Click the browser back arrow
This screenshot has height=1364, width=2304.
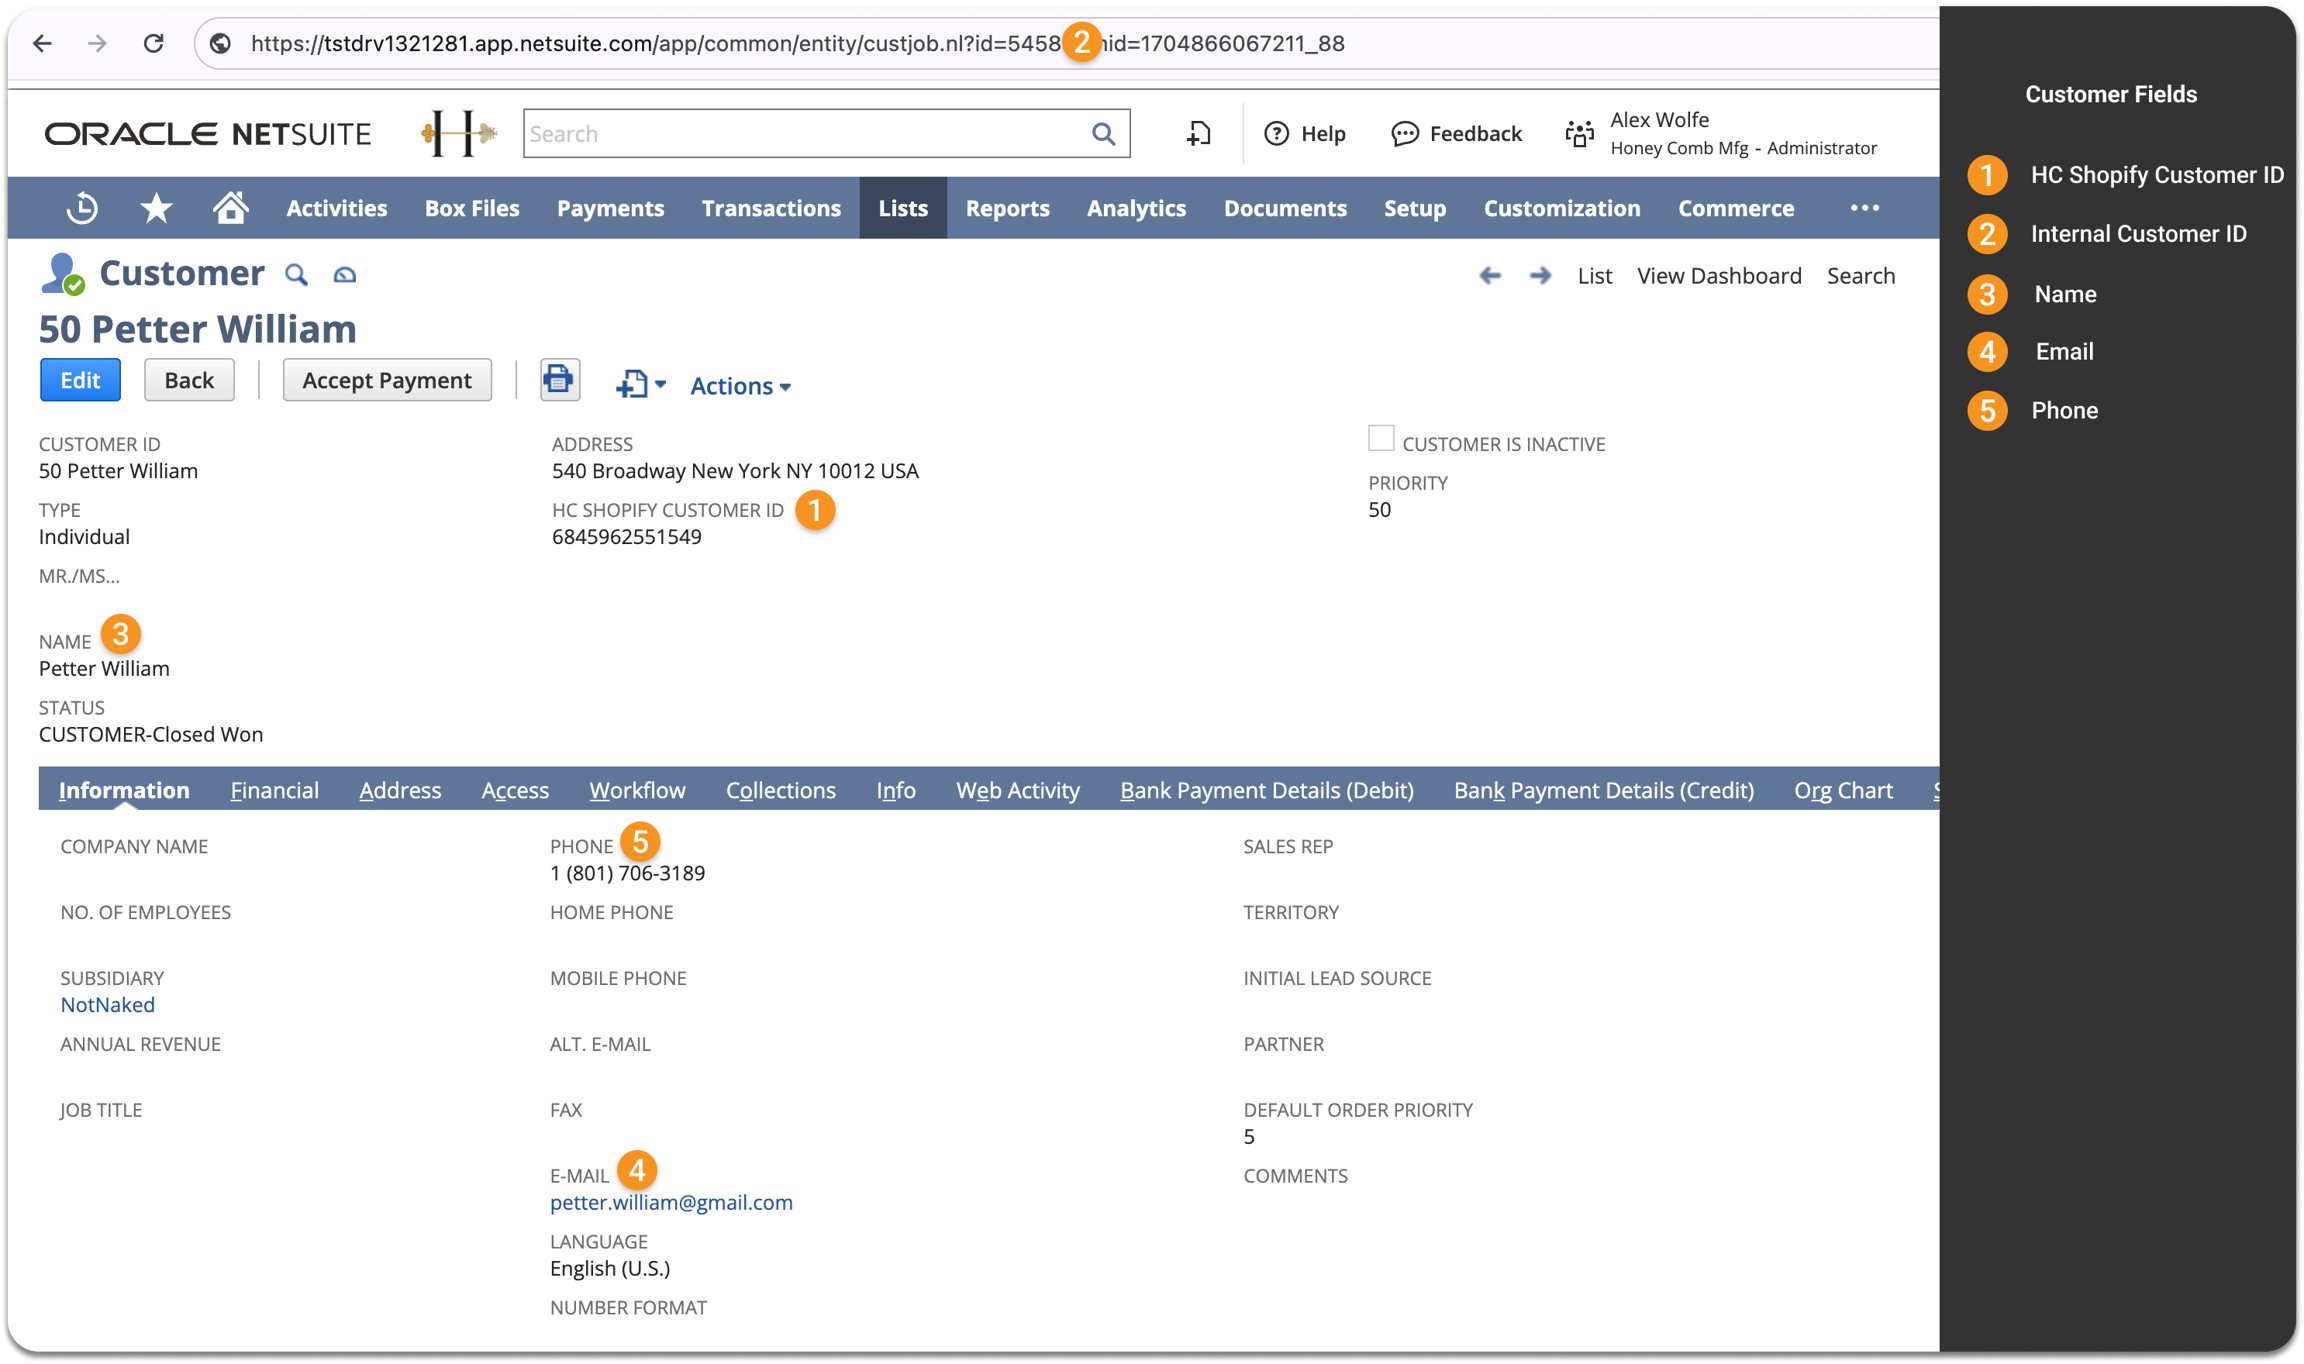point(42,43)
